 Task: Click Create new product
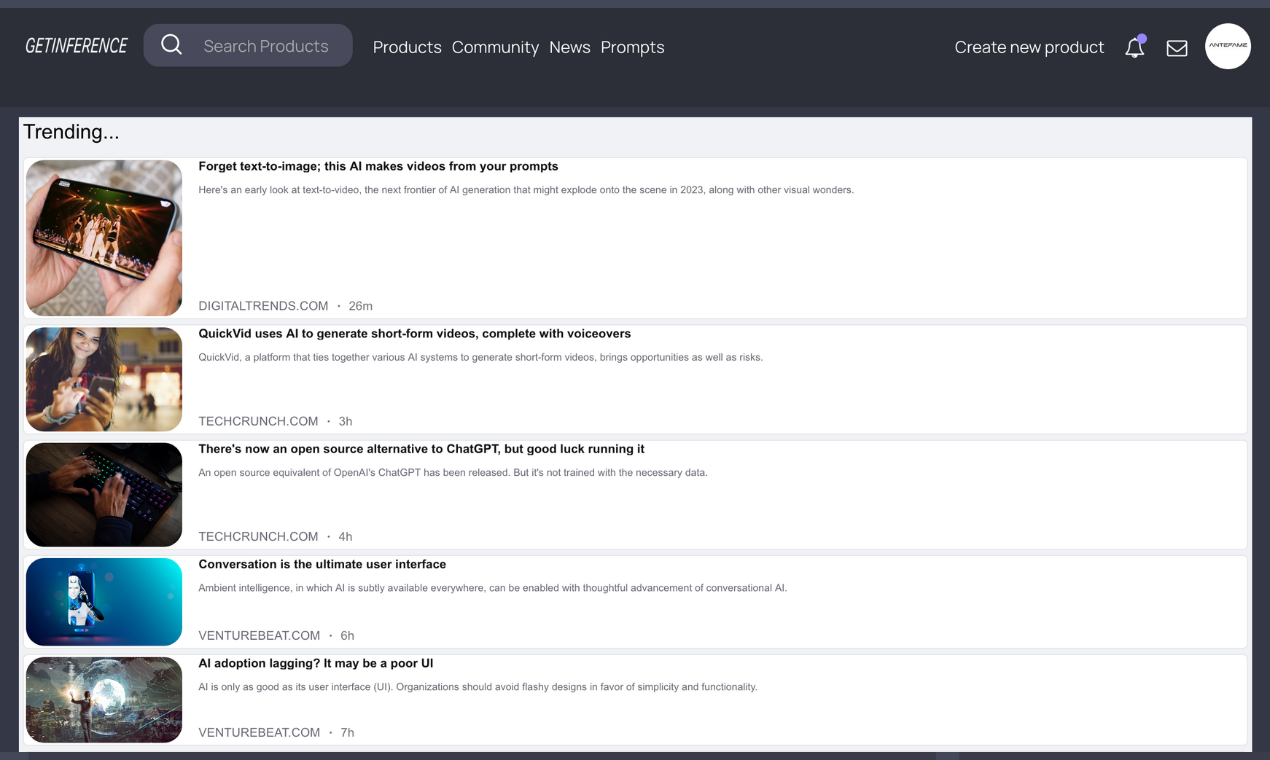(x=1029, y=47)
